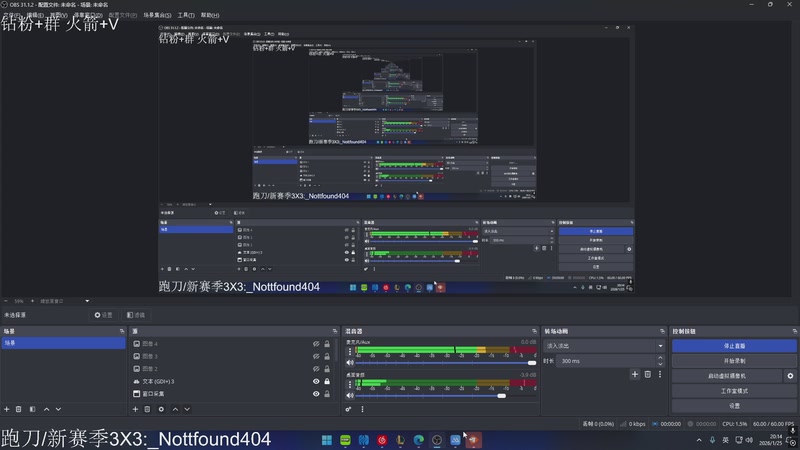Open Mic/Aux channel three-dot options

click(x=349, y=351)
